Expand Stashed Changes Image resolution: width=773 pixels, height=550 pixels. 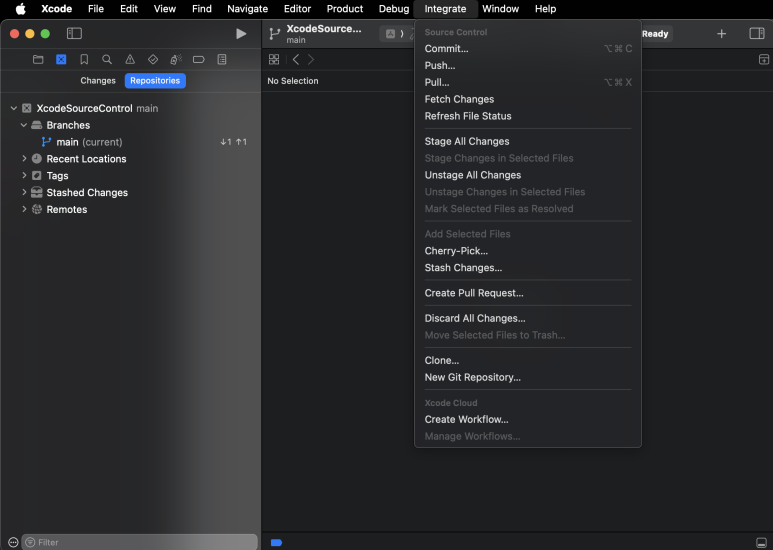(x=24, y=192)
